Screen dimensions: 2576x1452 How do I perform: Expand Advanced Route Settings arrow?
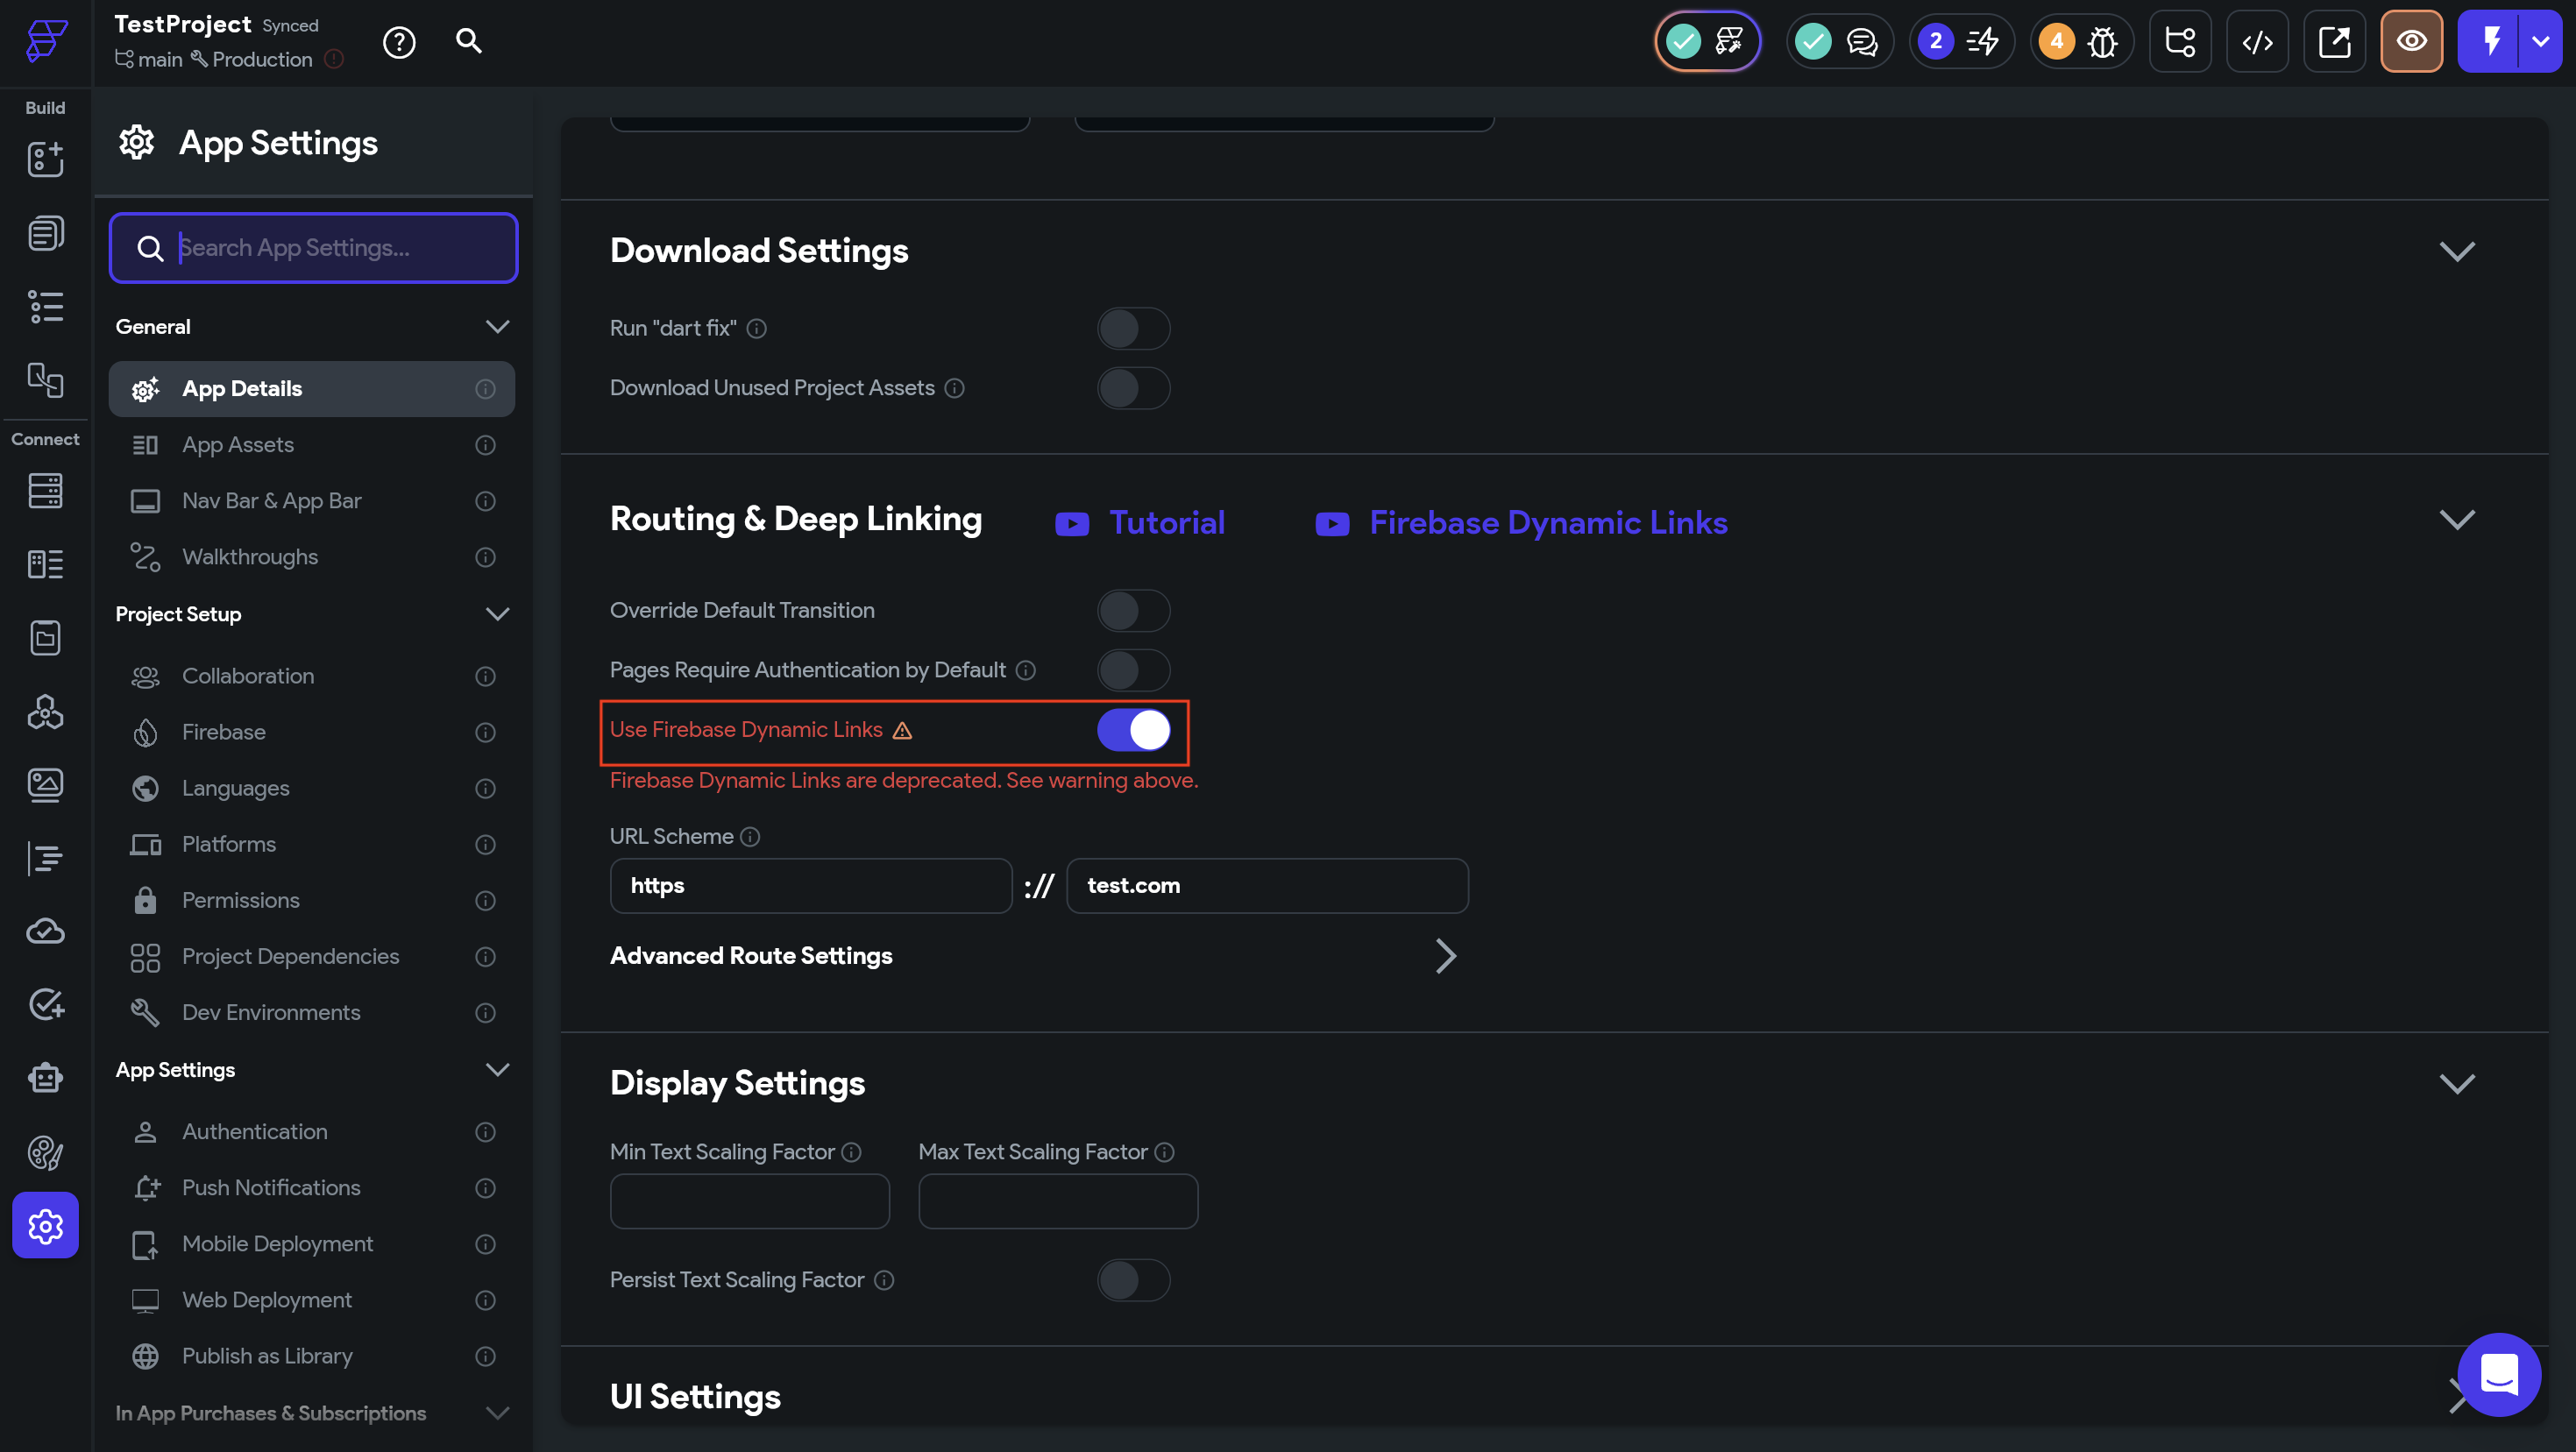click(1445, 956)
